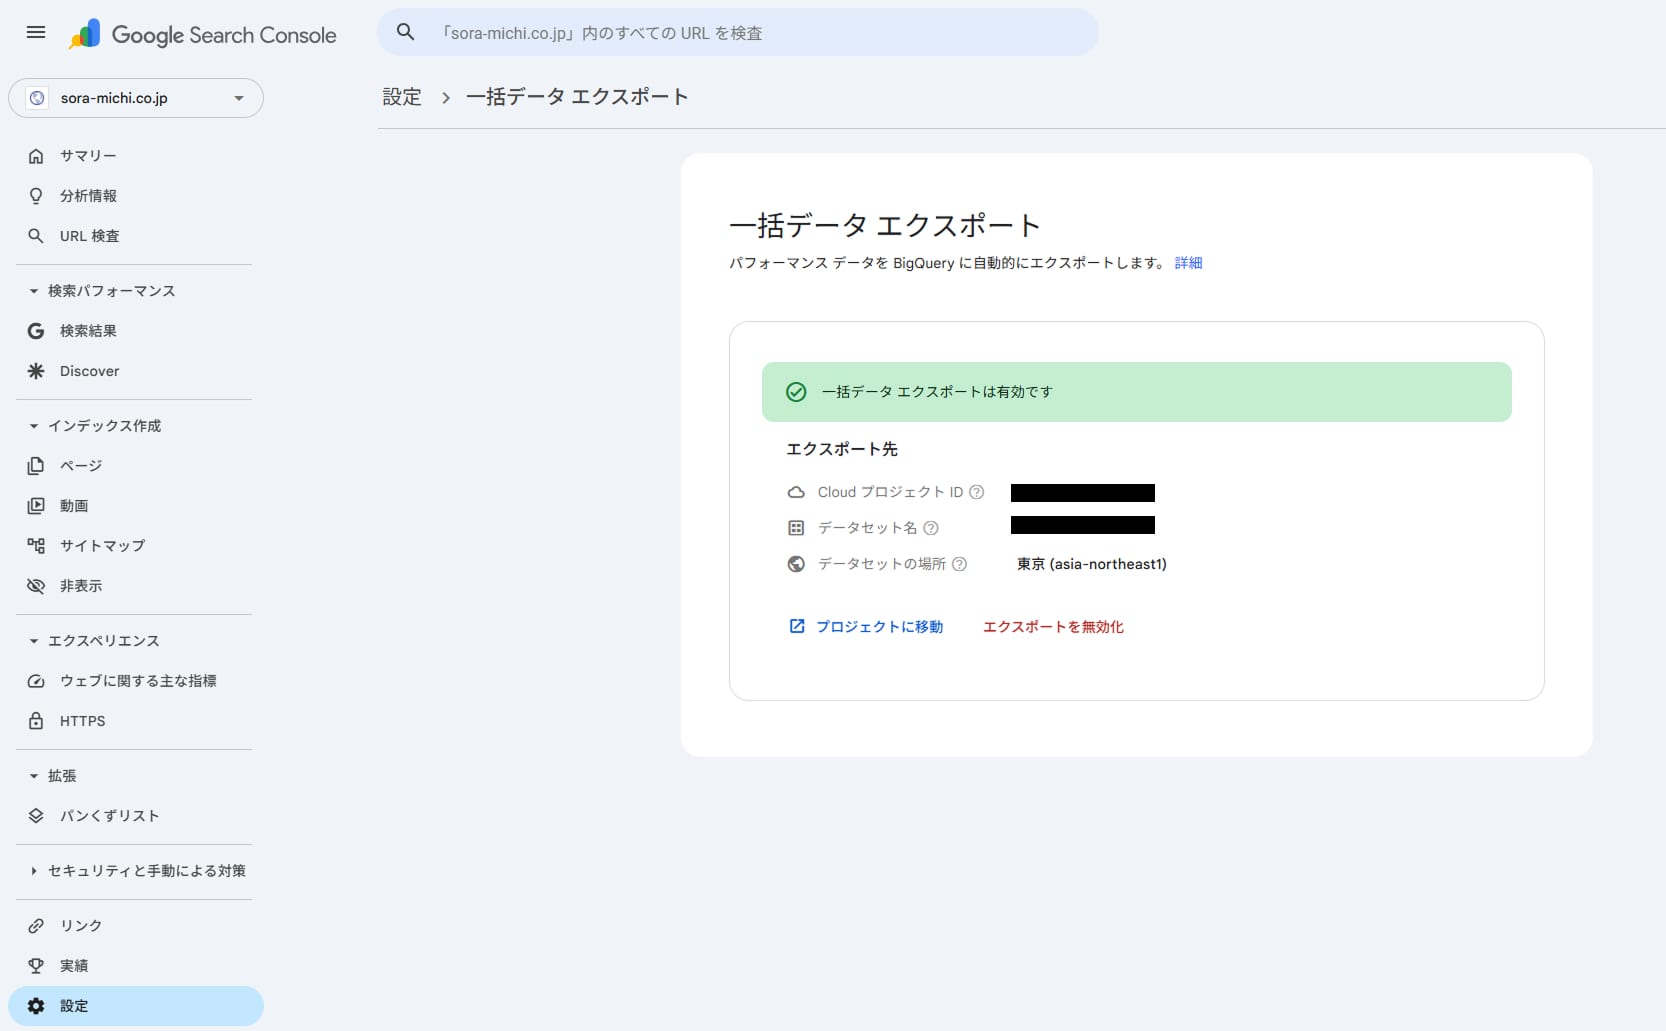Click the HTTPS padlock icon
The image size is (1666, 1031).
pyautogui.click(x=36, y=721)
